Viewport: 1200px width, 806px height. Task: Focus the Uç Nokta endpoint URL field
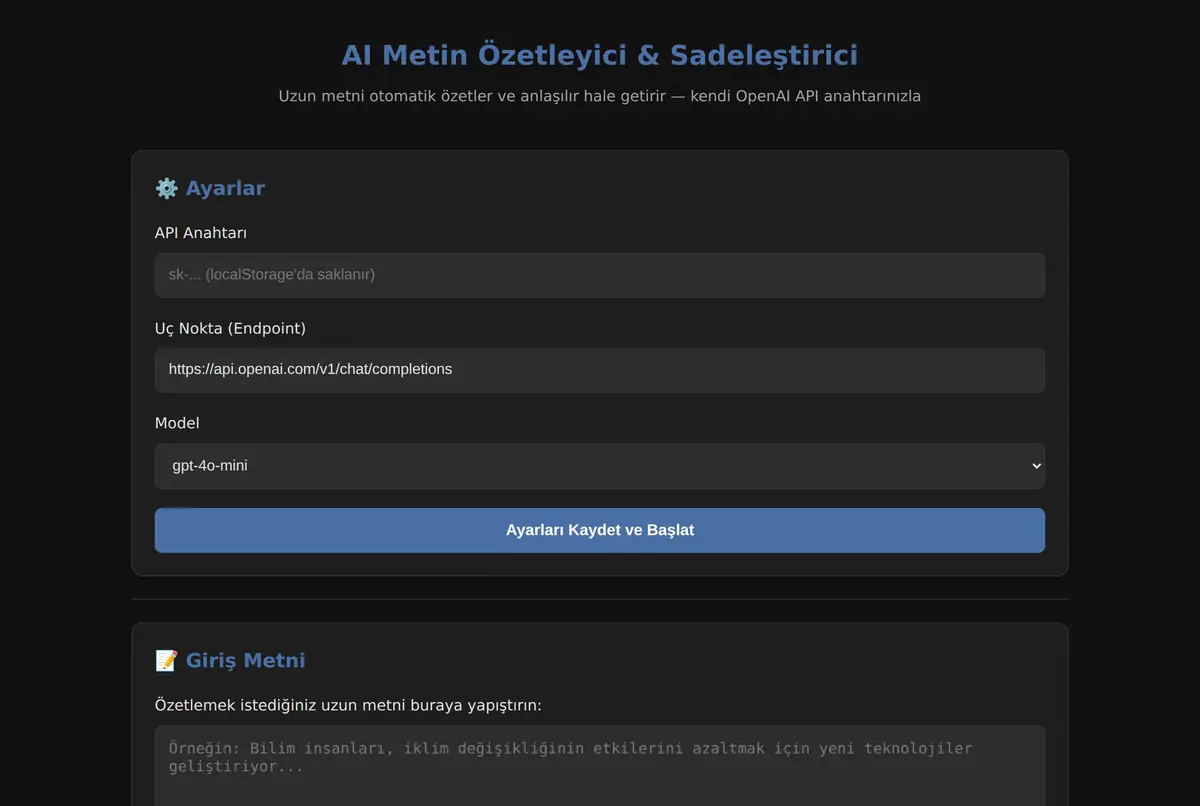click(x=600, y=370)
